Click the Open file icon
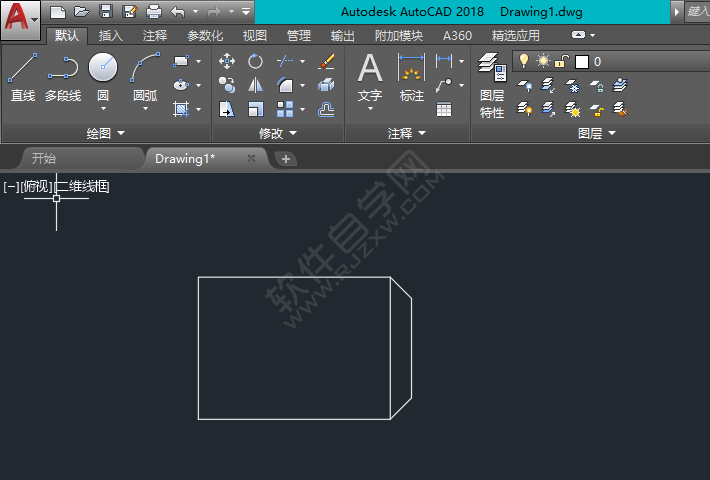This screenshot has width=710, height=480. [82, 12]
